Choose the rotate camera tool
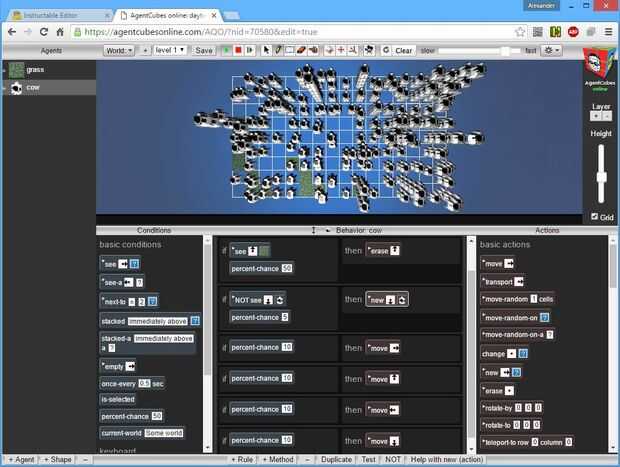This screenshot has width=620, height=467. tap(329, 50)
